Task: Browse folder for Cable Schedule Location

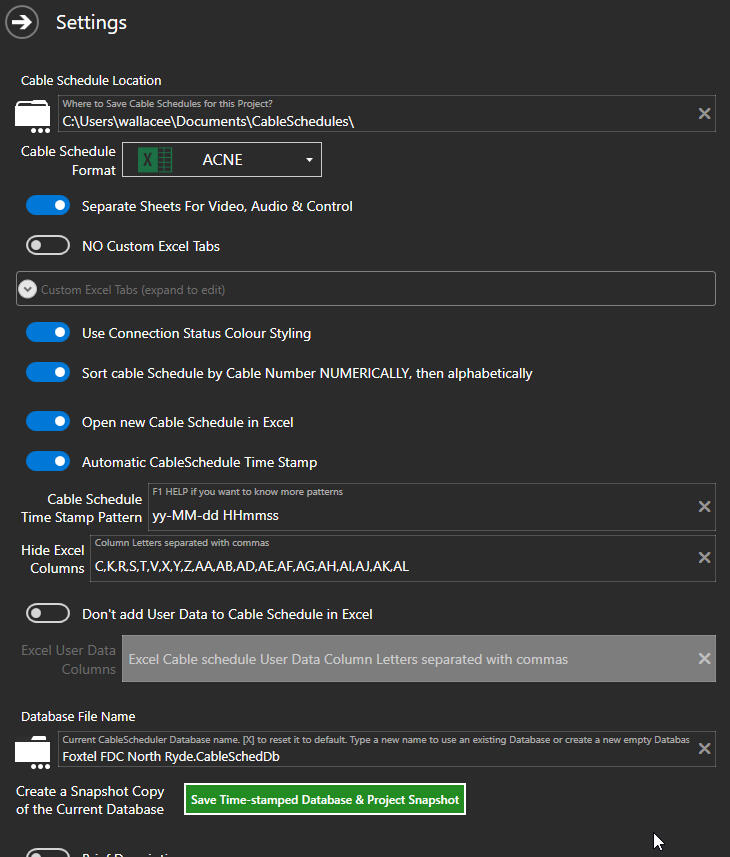Action: 32,115
